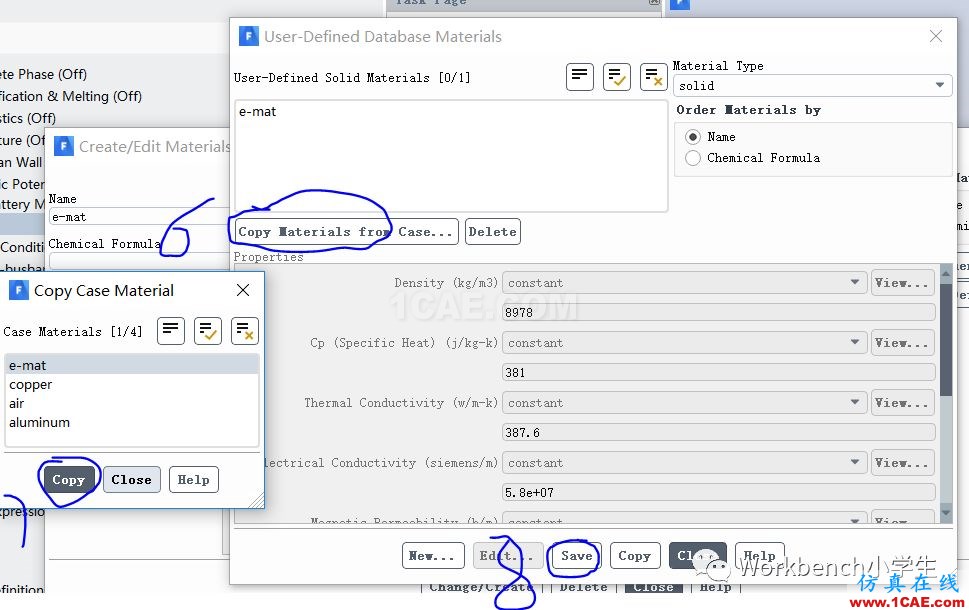Image resolution: width=969 pixels, height=610 pixels.
Task: Click View button for Thermal Conductivity
Action: pos(902,402)
